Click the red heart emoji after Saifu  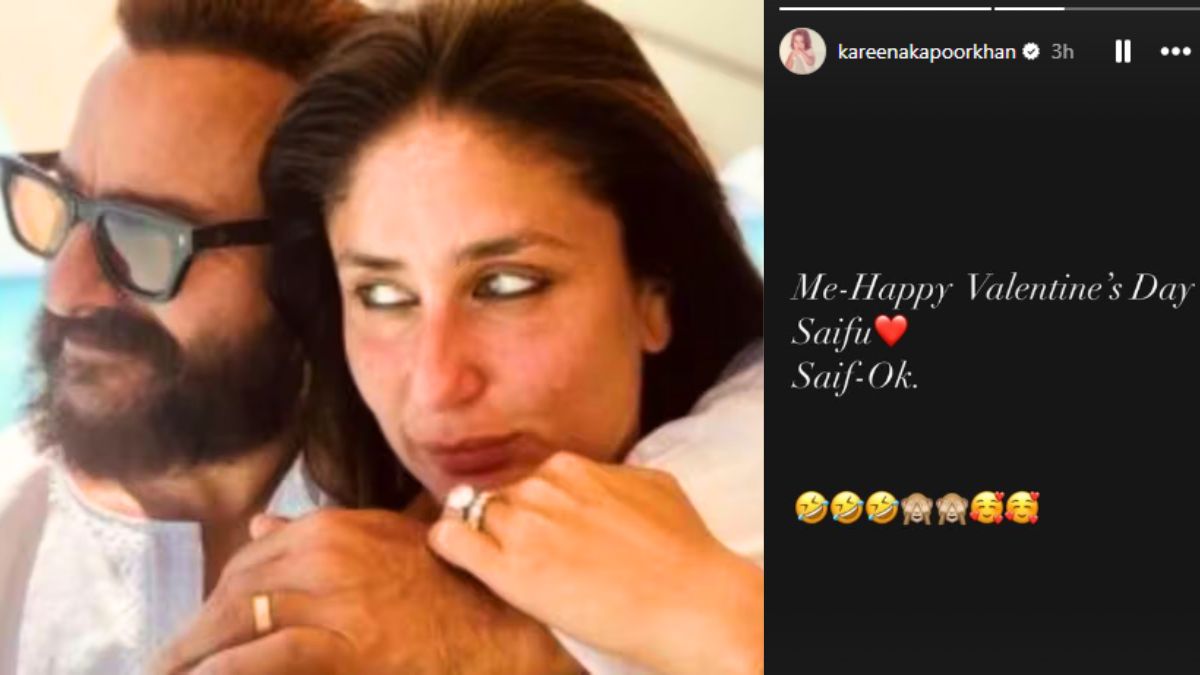[x=890, y=331]
